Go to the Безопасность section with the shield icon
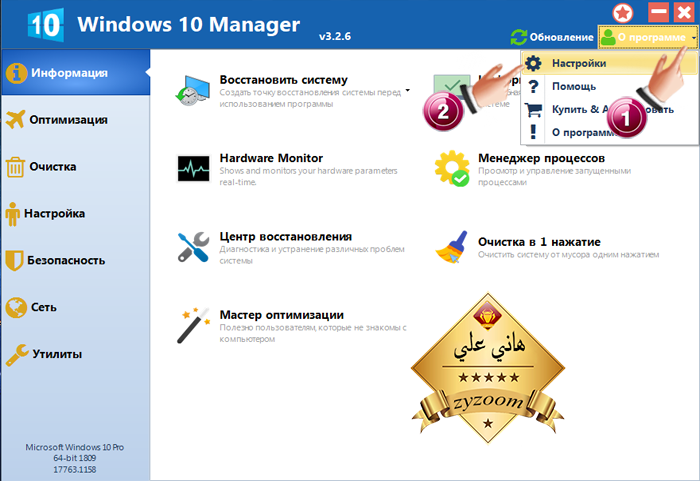Screen dimensions: 700x481 pos(75,260)
